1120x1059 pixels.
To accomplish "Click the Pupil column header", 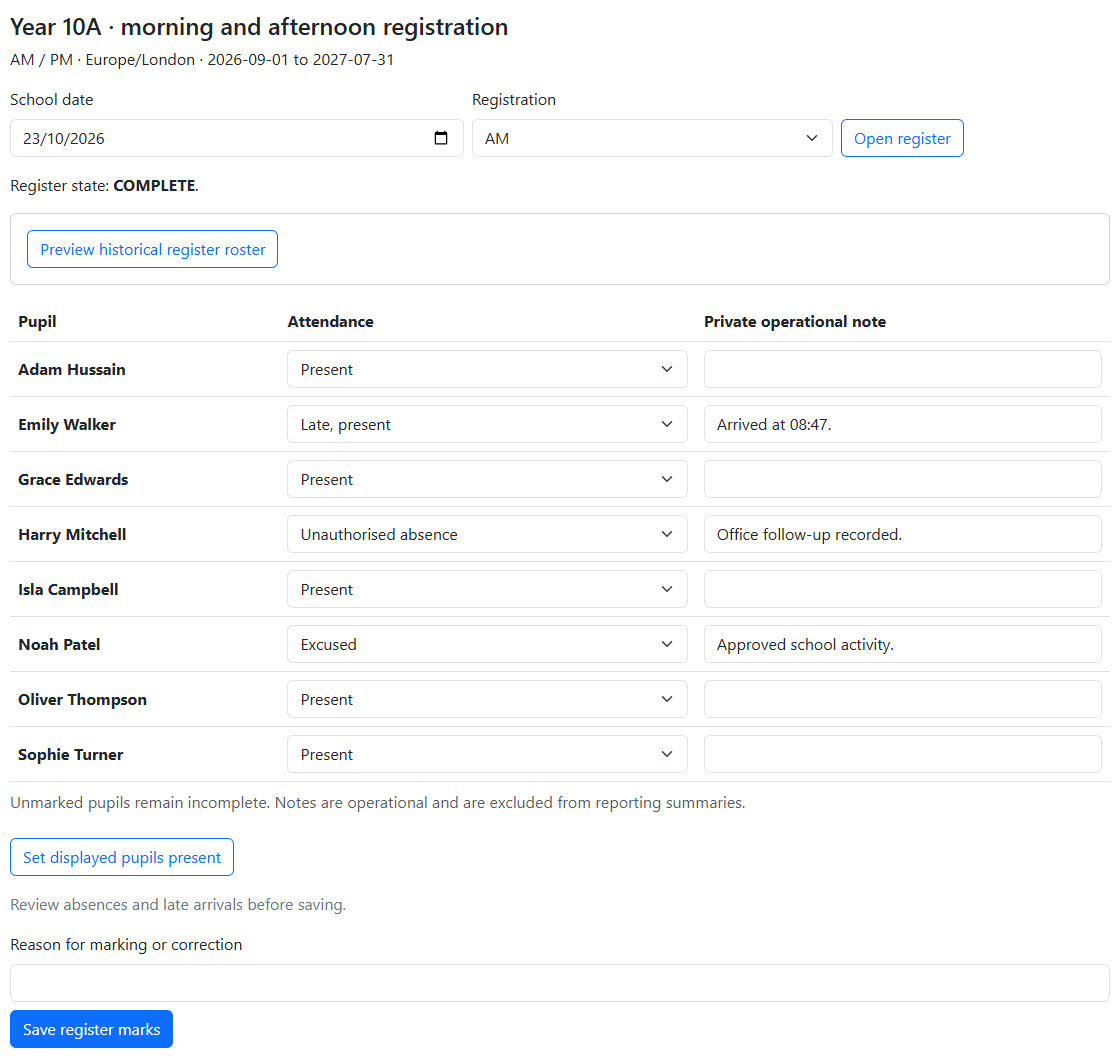I will [37, 321].
